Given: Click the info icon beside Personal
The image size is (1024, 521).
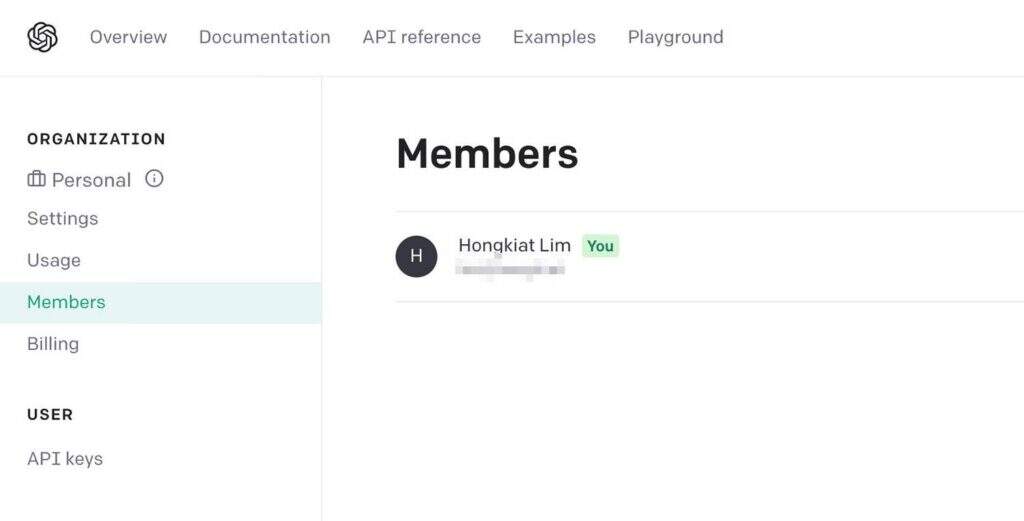Looking at the screenshot, I should [x=154, y=179].
